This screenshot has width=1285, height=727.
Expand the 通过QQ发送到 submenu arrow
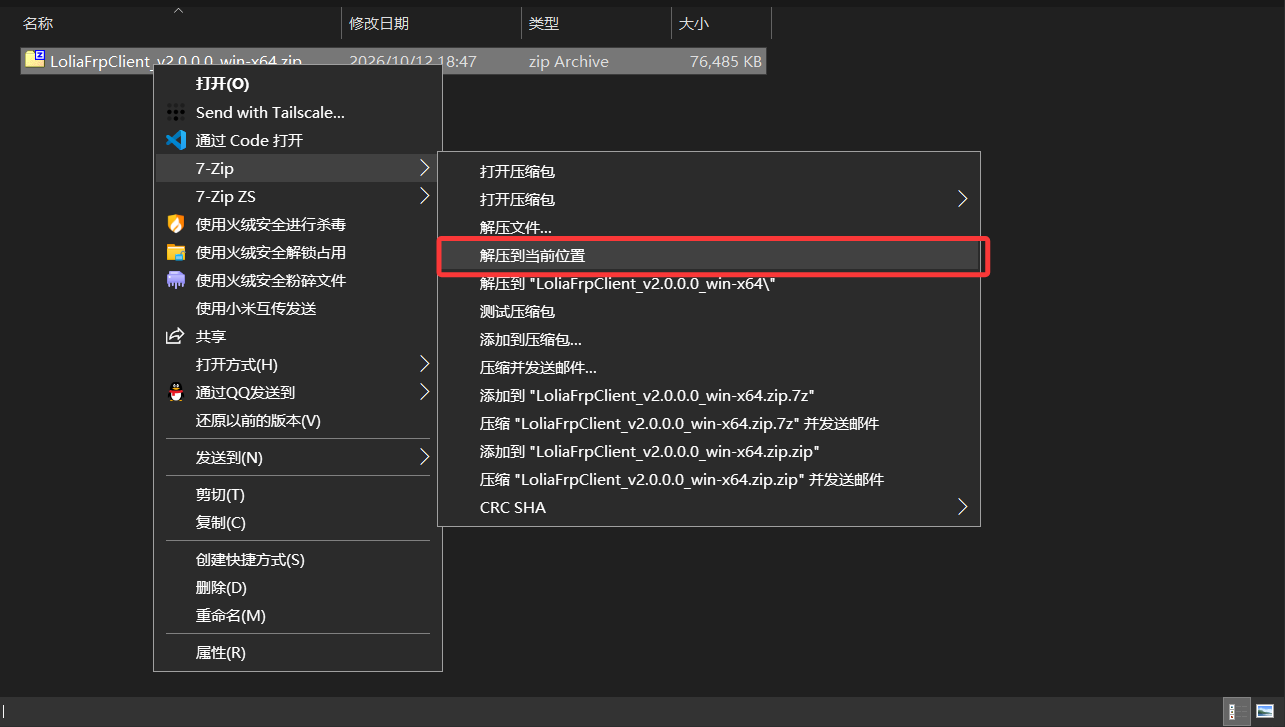(424, 392)
